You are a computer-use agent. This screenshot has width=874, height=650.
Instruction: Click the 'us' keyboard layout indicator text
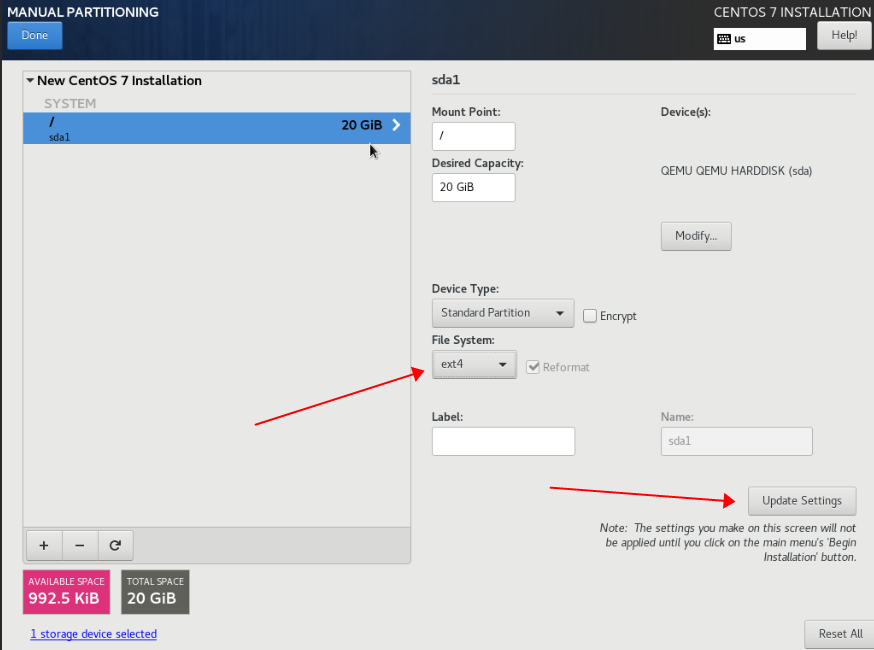click(x=740, y=39)
